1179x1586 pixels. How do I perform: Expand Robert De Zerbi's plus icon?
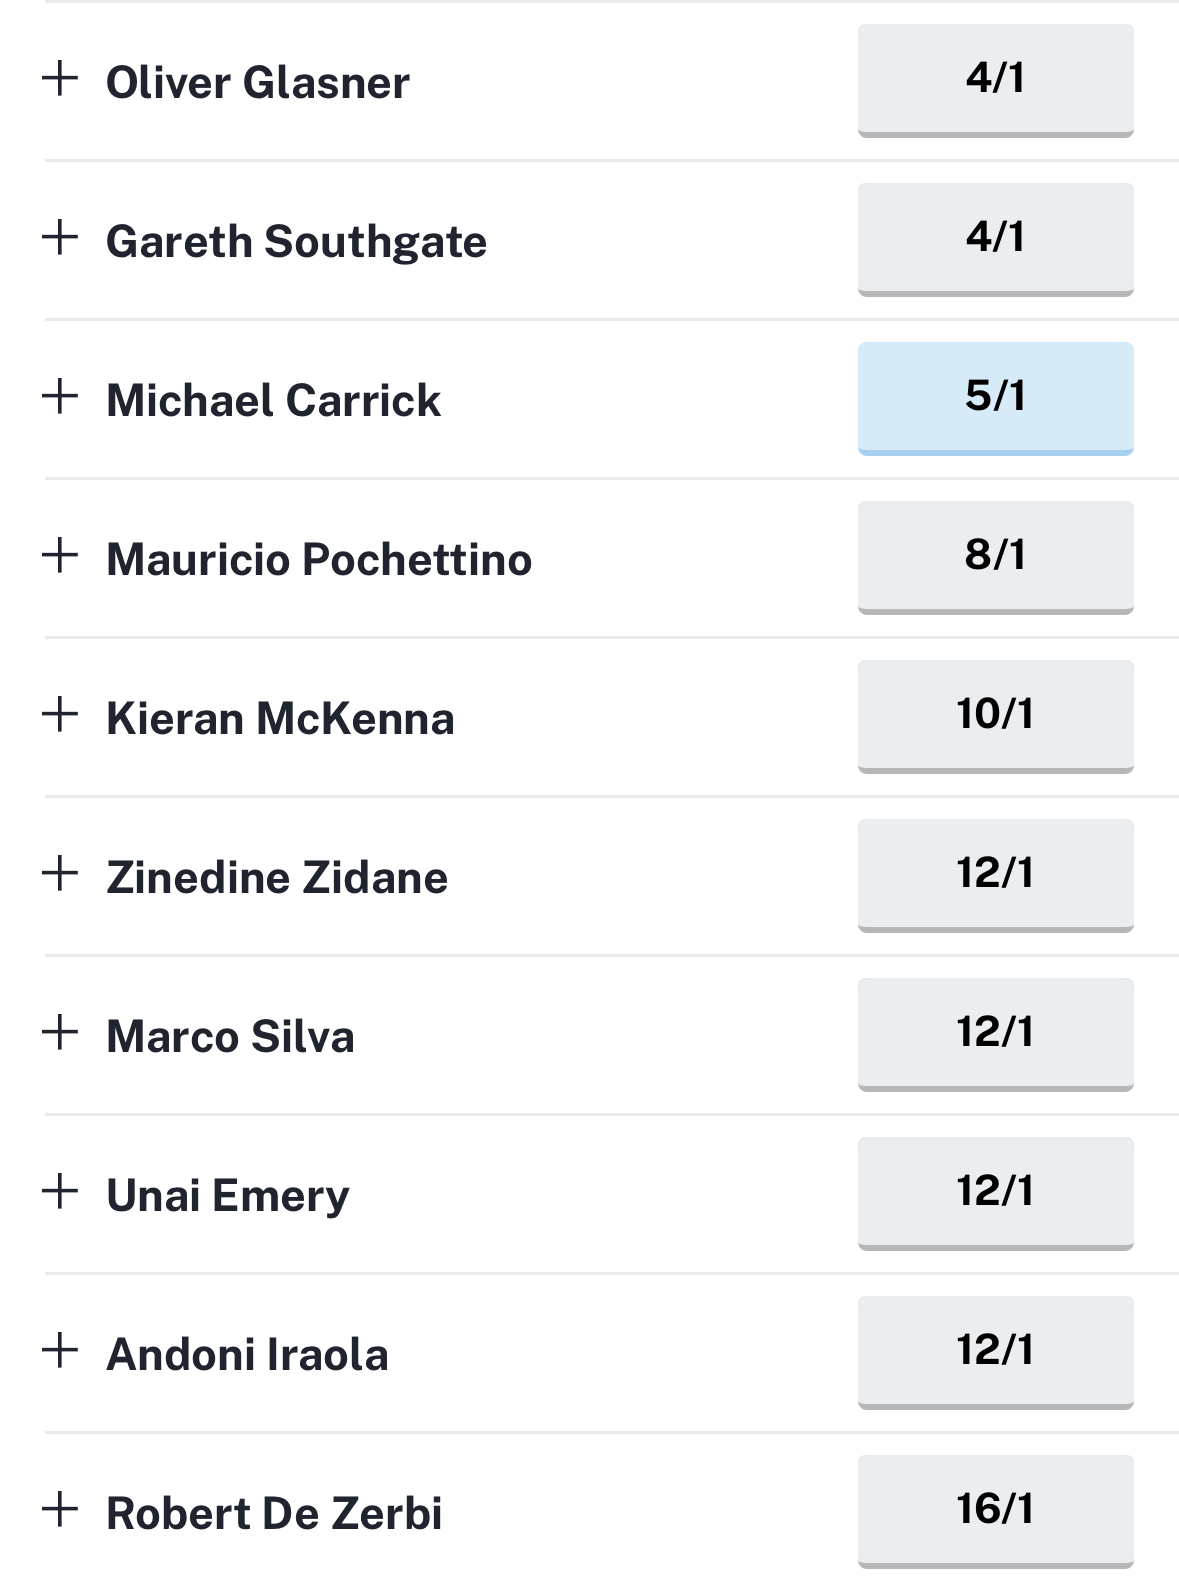60,1509
